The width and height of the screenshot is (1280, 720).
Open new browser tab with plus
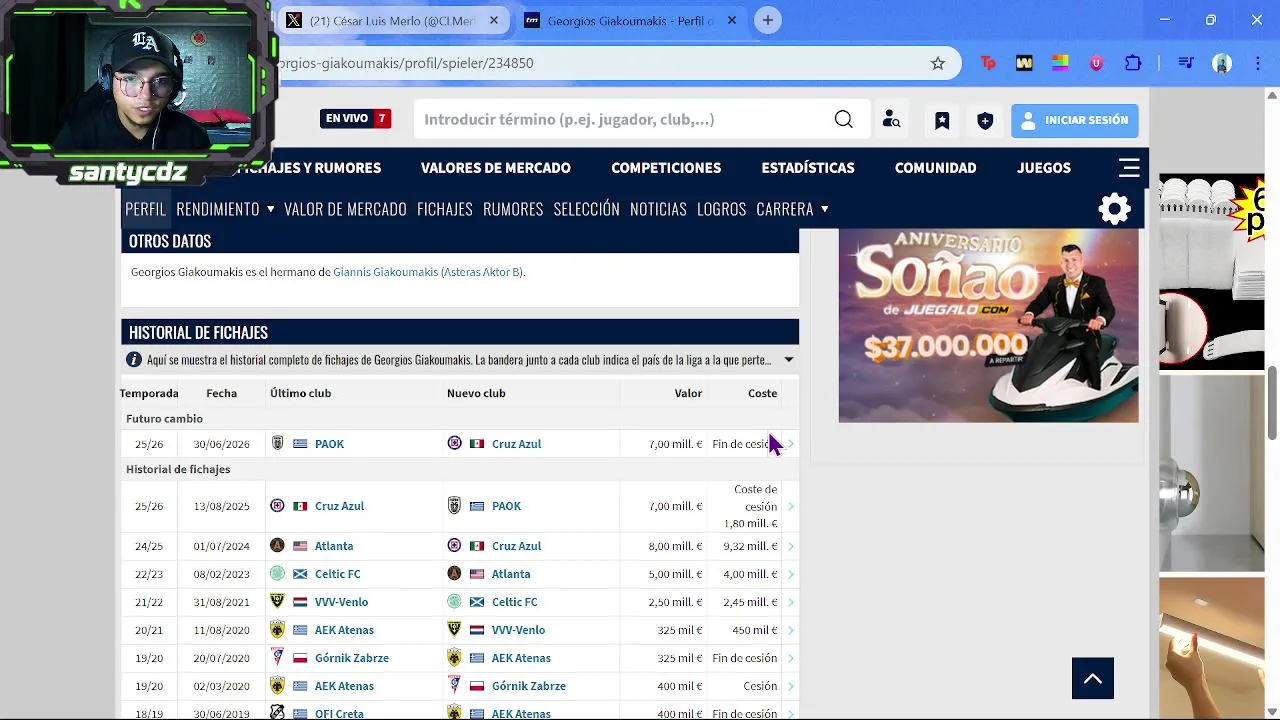pyautogui.click(x=767, y=20)
